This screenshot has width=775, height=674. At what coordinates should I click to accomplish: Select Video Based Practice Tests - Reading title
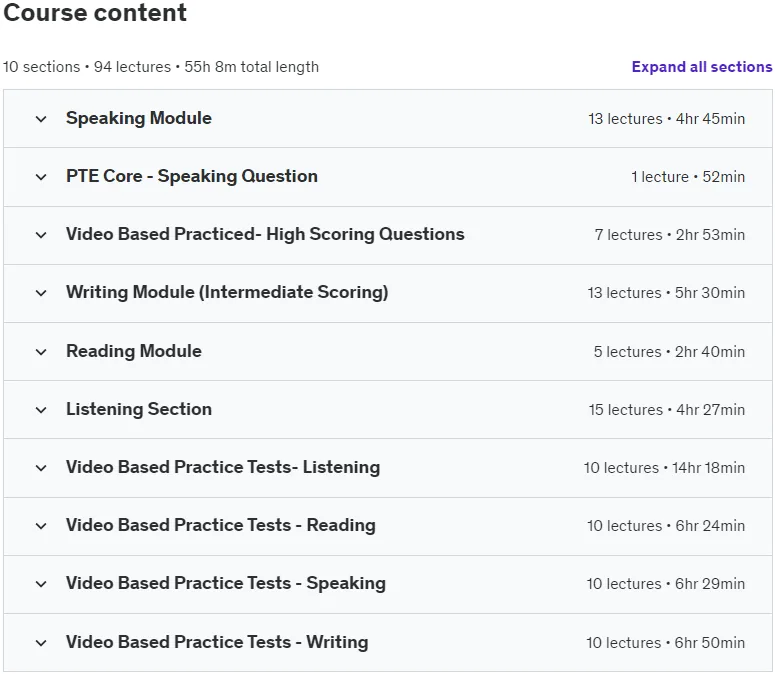221,525
